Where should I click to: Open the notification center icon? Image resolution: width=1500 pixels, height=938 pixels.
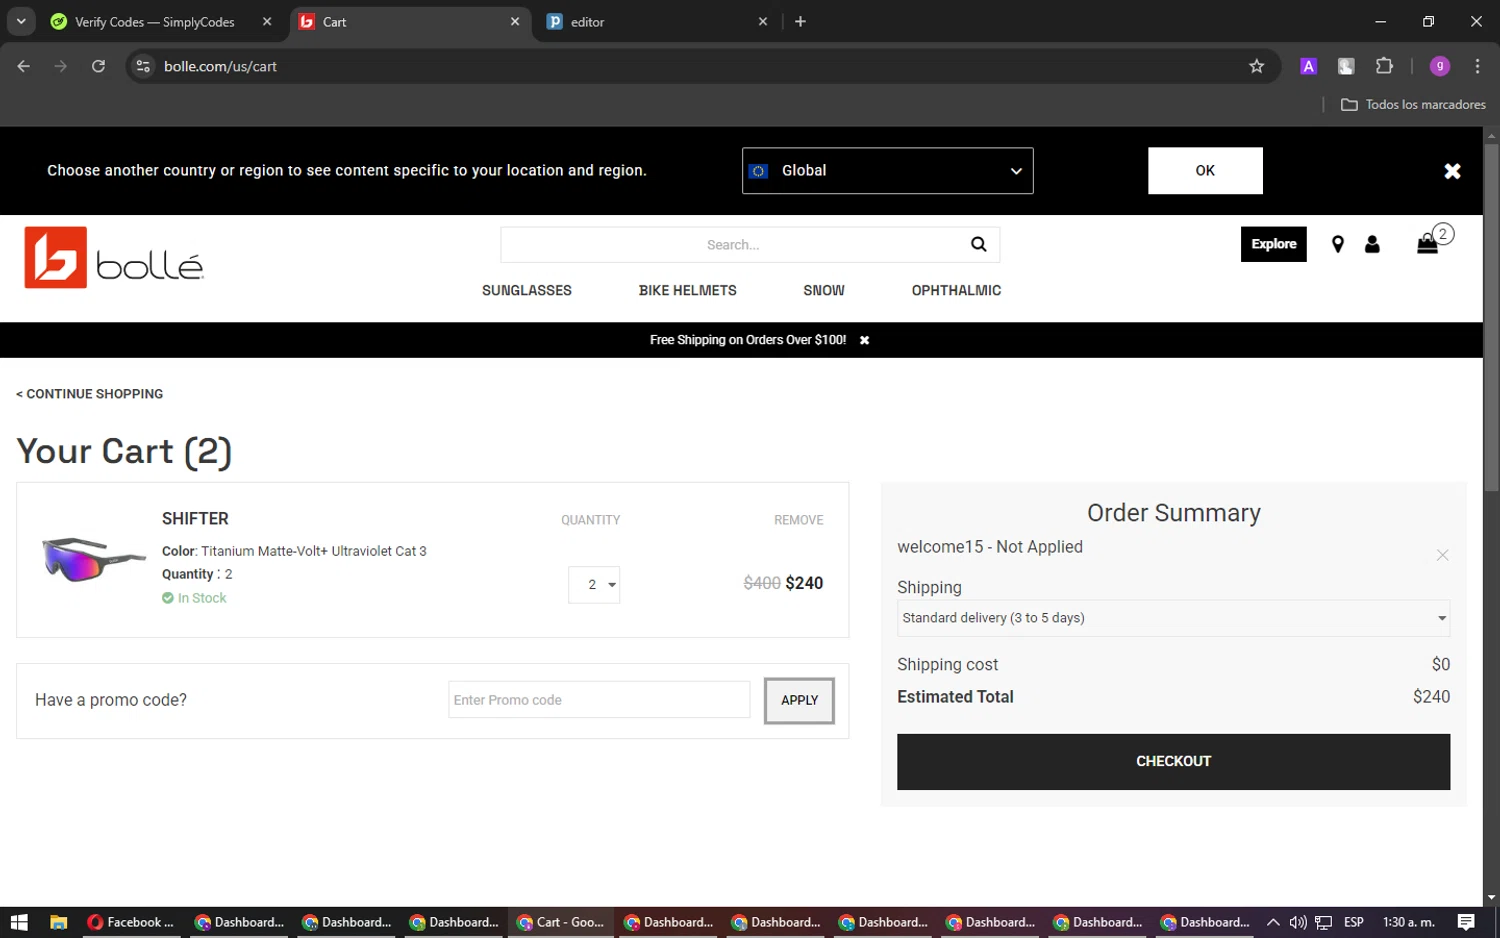(x=1466, y=922)
